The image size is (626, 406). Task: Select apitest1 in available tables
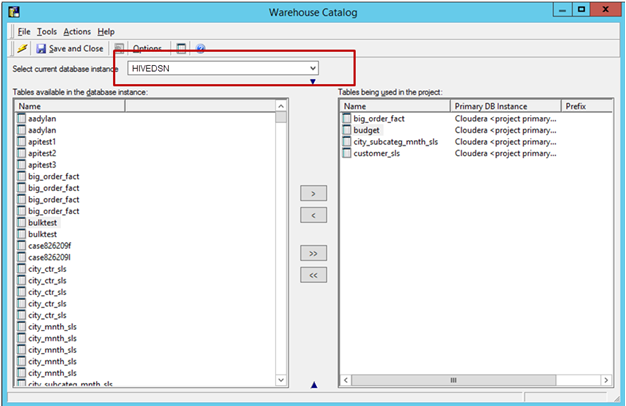click(42, 142)
